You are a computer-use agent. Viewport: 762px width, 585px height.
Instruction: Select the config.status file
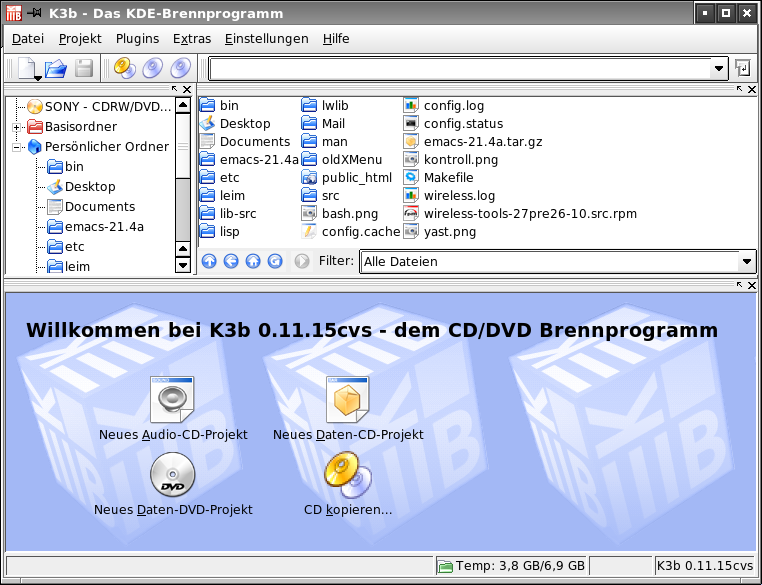pos(453,123)
